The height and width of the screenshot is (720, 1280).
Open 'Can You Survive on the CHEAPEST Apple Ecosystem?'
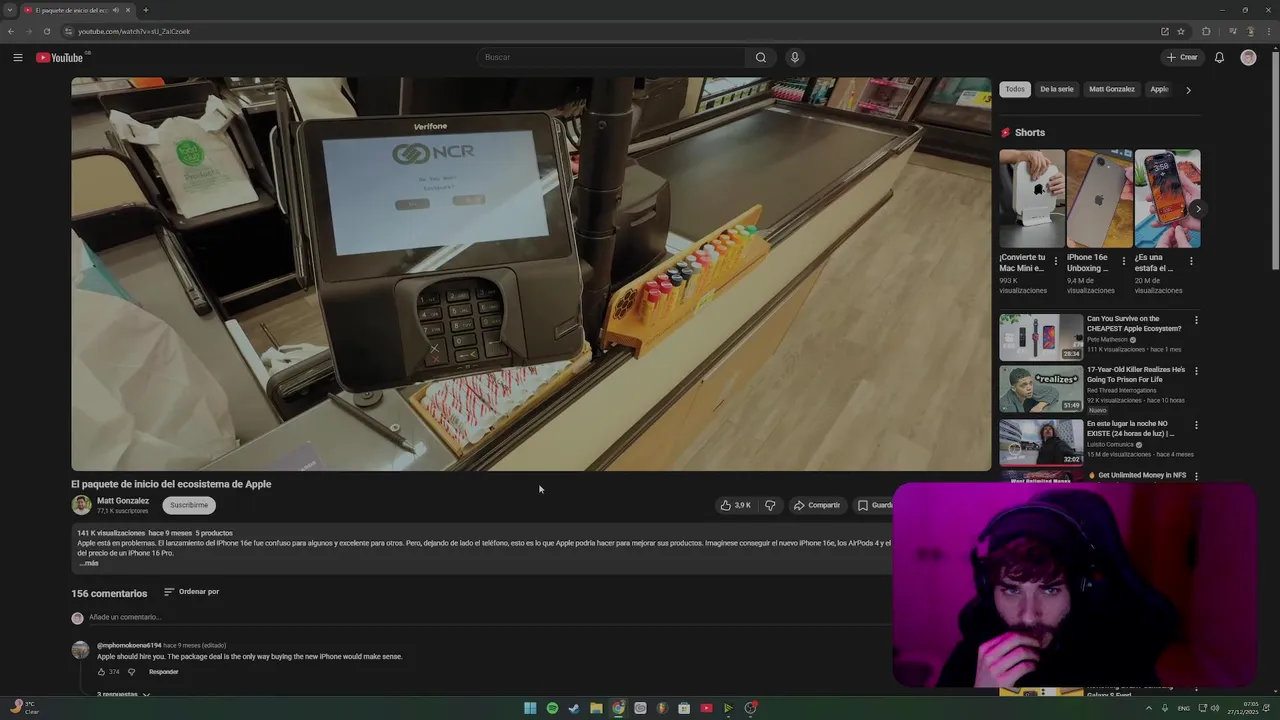coord(1134,324)
